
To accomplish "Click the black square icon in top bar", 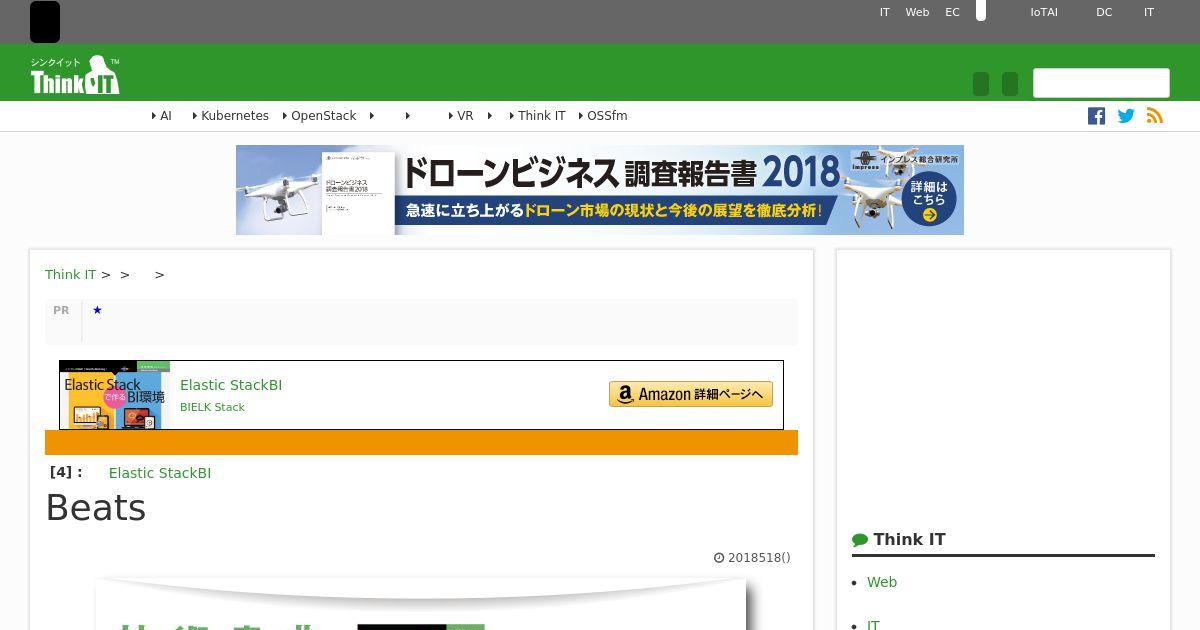I will [45, 22].
